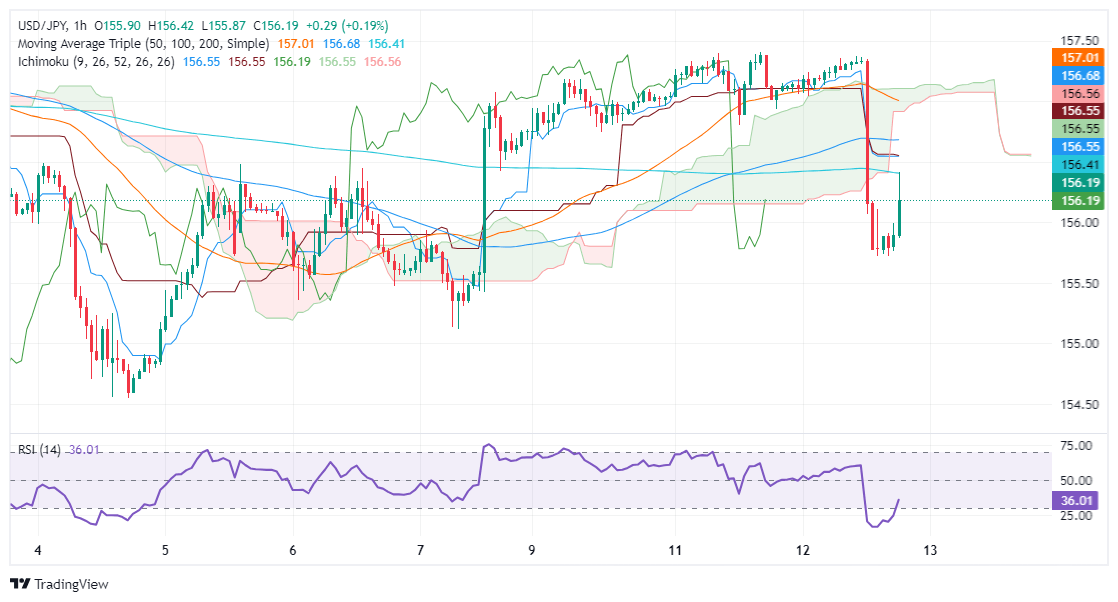Click the RSI (14) indicator label

click(39, 450)
